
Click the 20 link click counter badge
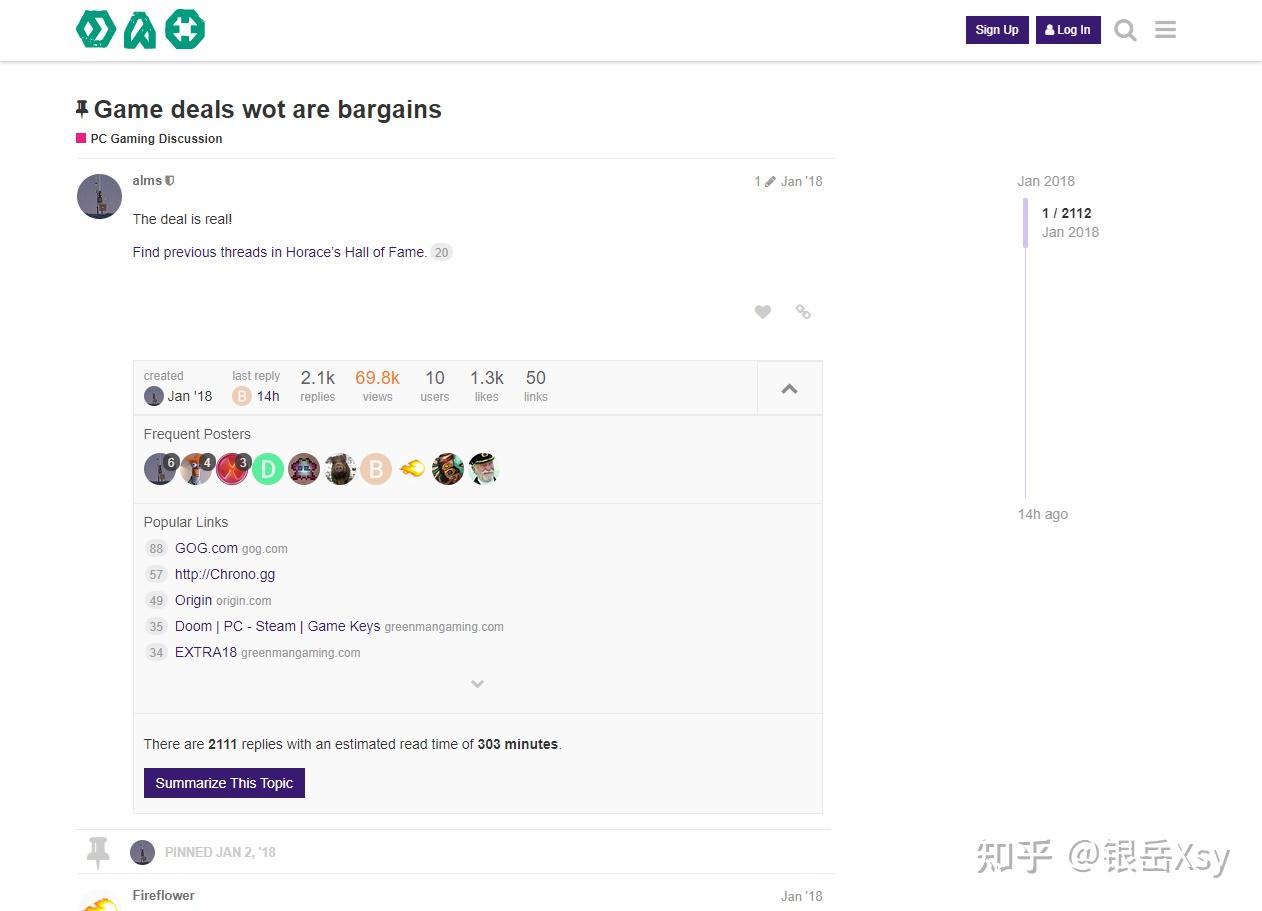tap(441, 253)
